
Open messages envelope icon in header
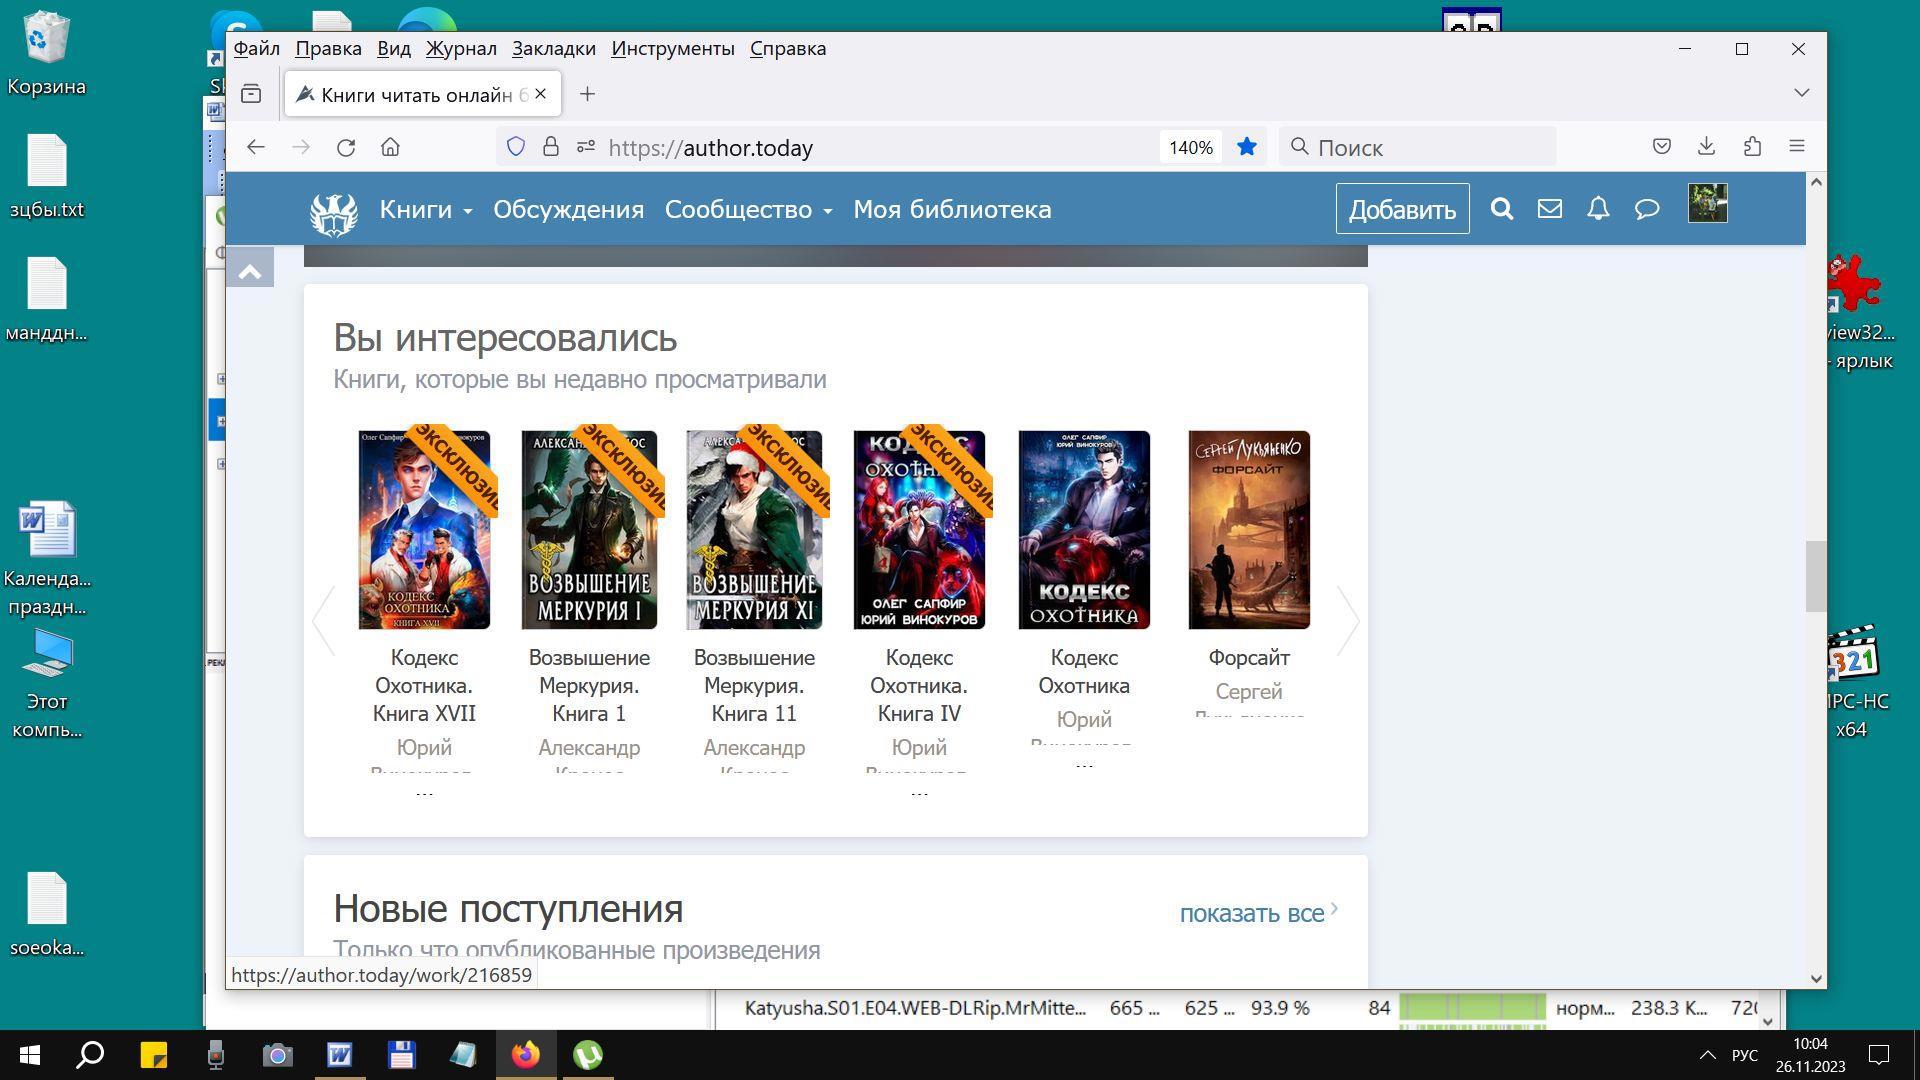pos(1549,209)
